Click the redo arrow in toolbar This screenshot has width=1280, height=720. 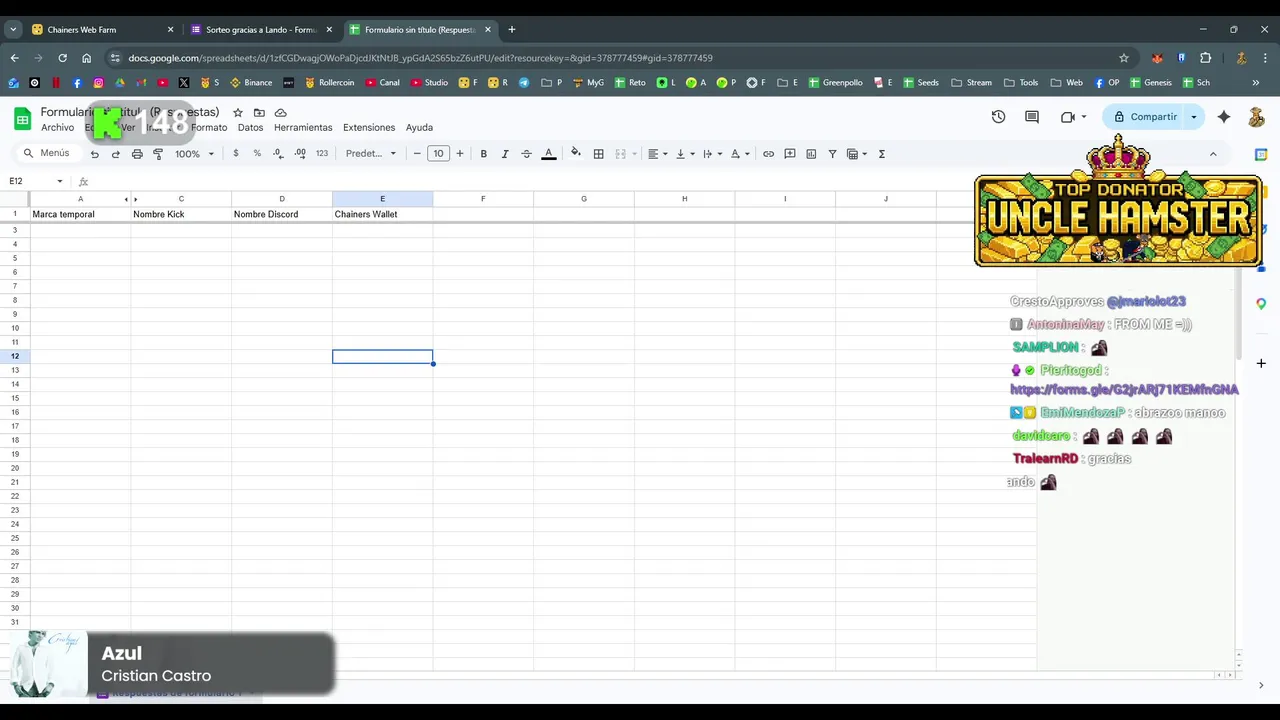116,154
